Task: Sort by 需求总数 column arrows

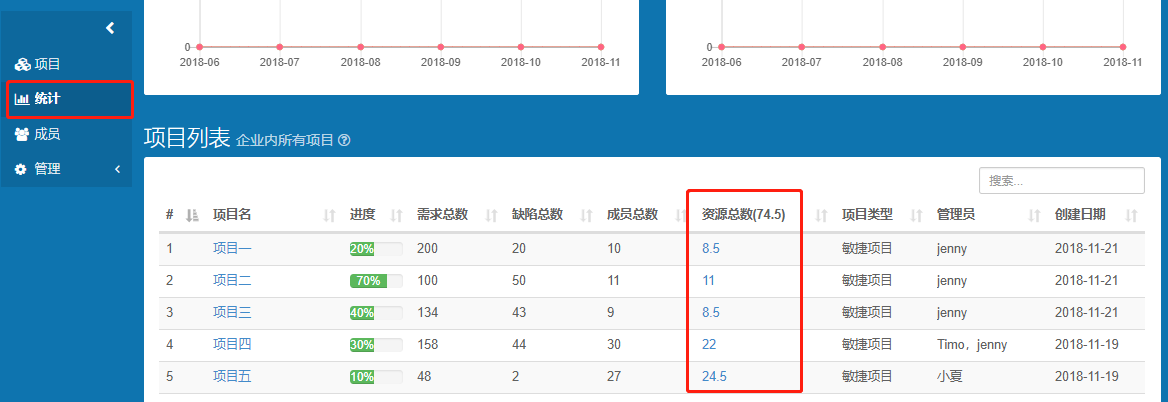Action: pos(491,215)
